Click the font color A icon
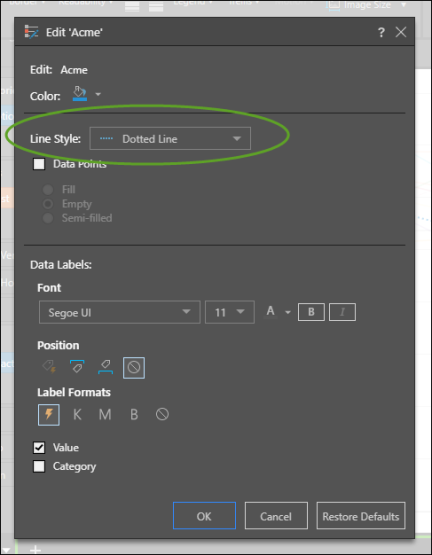This screenshot has height=555, width=432. click(271, 311)
